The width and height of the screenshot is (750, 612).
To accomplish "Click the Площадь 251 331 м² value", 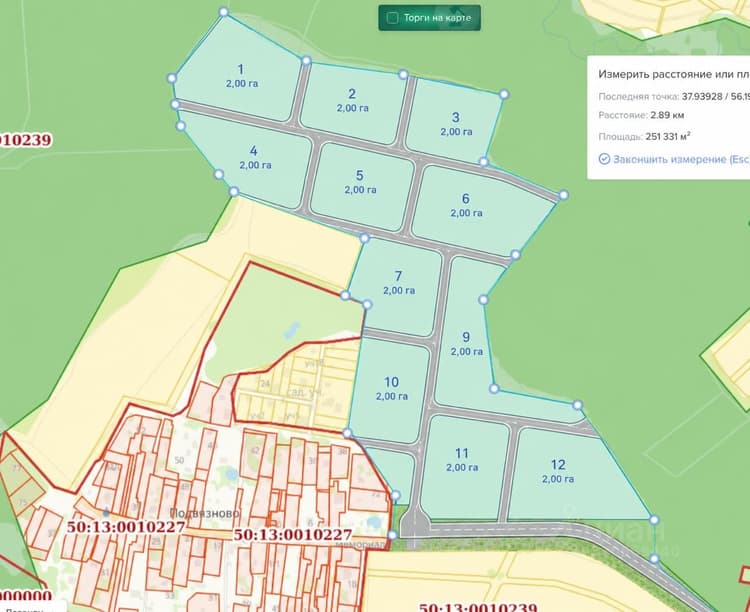I will pos(668,136).
